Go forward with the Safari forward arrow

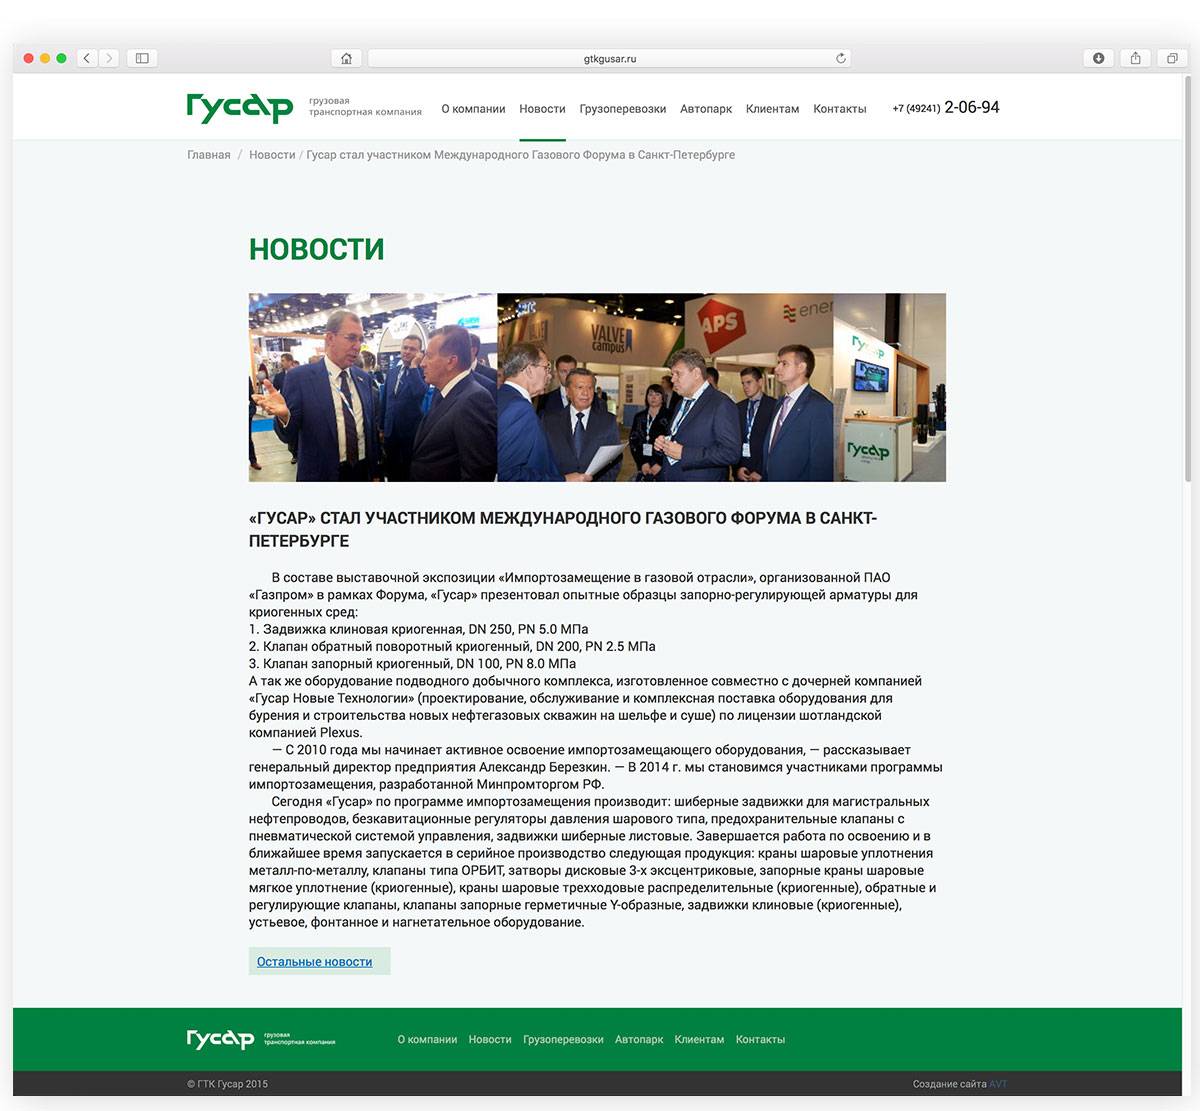pyautogui.click(x=109, y=58)
